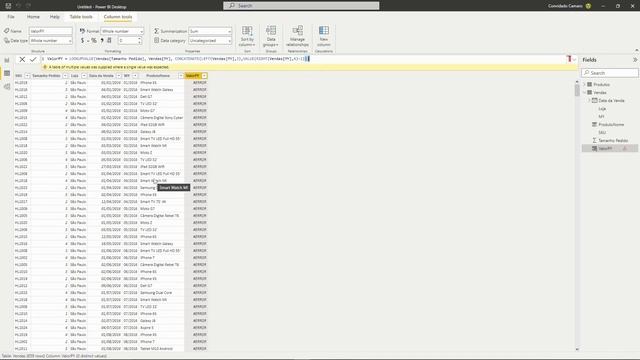Screen dimensions: 640x360
Task: Click the Tamanho Pedido column header
Action: [x=46, y=76]
